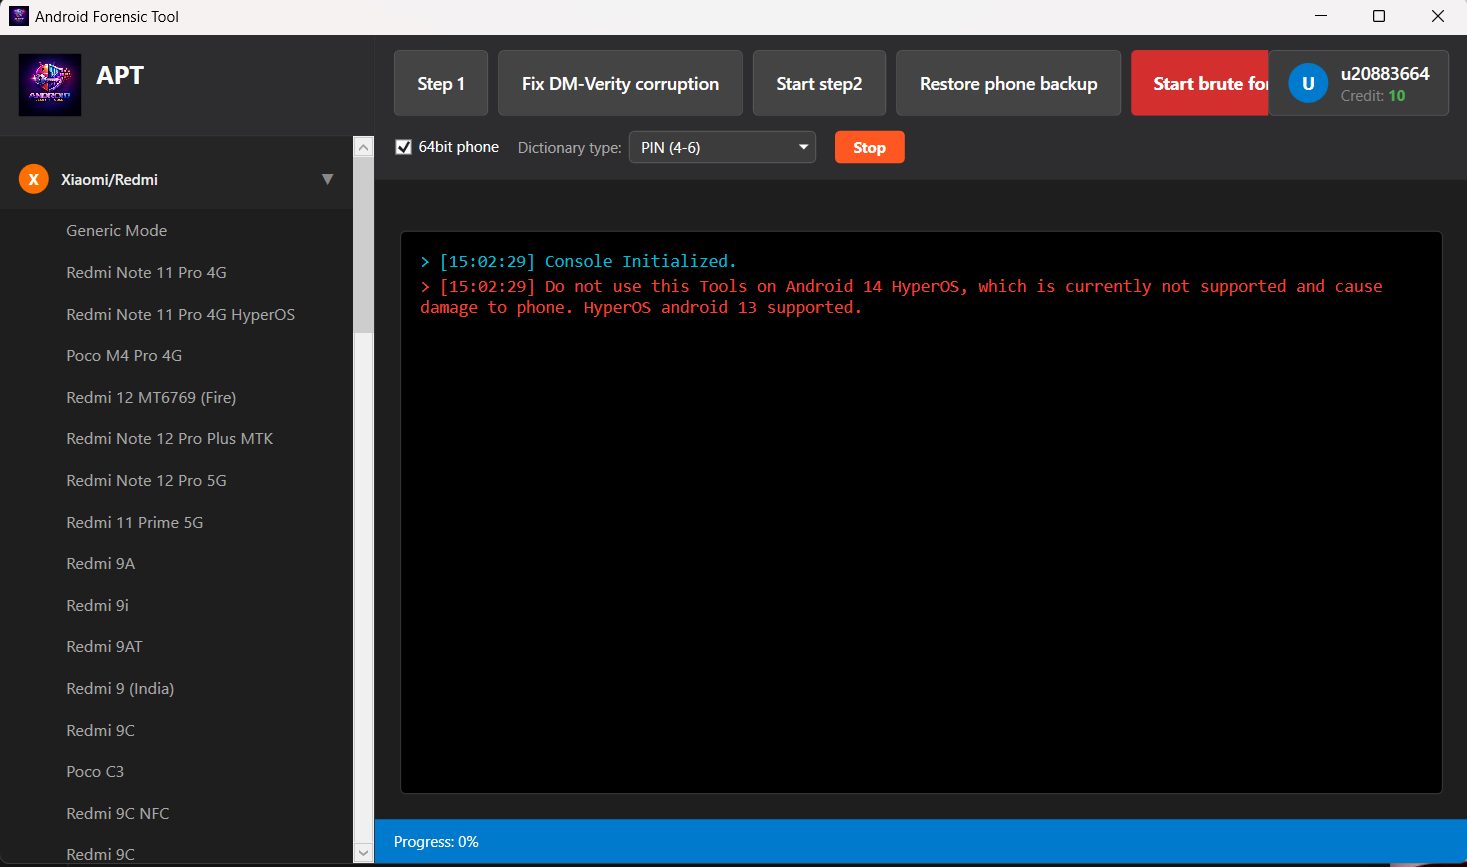Select Generic Mode in the device list
This screenshot has height=867, width=1467.
(116, 230)
